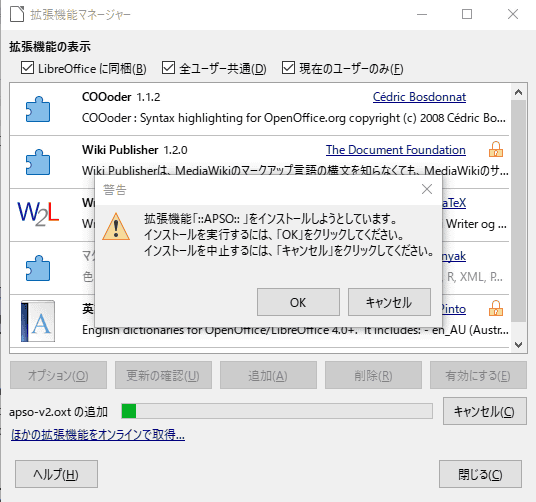Click the apso-v2.oxt install progress bar
The width and height of the screenshot is (536, 502).
tap(277, 411)
